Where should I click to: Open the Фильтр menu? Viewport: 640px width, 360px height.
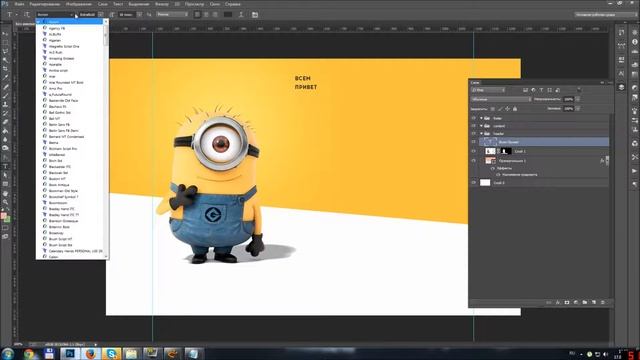[162, 4]
